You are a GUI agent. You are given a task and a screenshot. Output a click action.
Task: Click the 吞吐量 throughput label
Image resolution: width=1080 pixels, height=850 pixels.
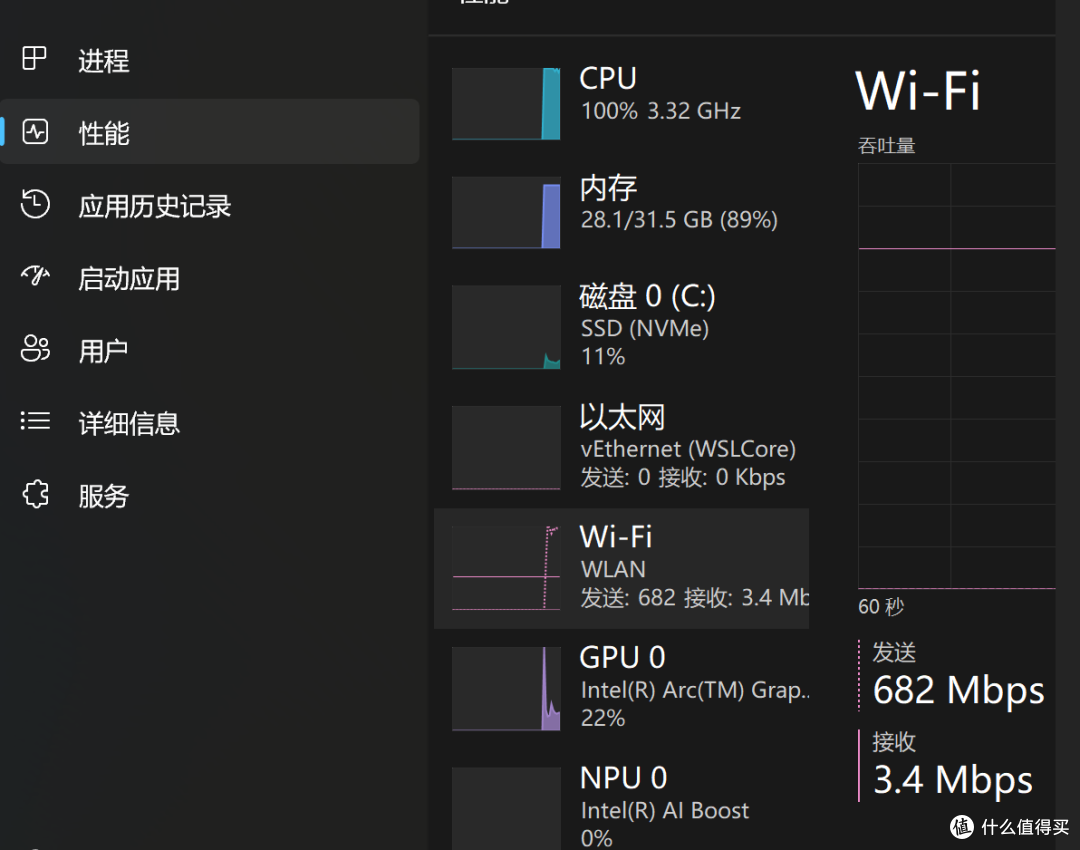tap(886, 146)
